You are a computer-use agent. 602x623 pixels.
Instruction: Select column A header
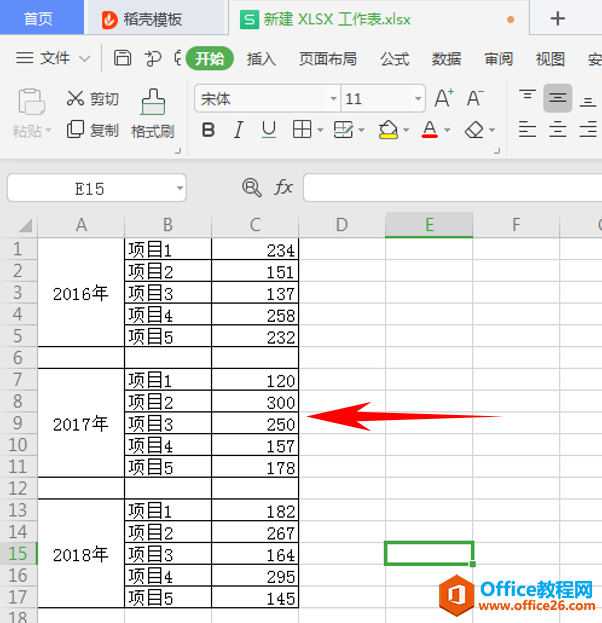click(x=81, y=225)
